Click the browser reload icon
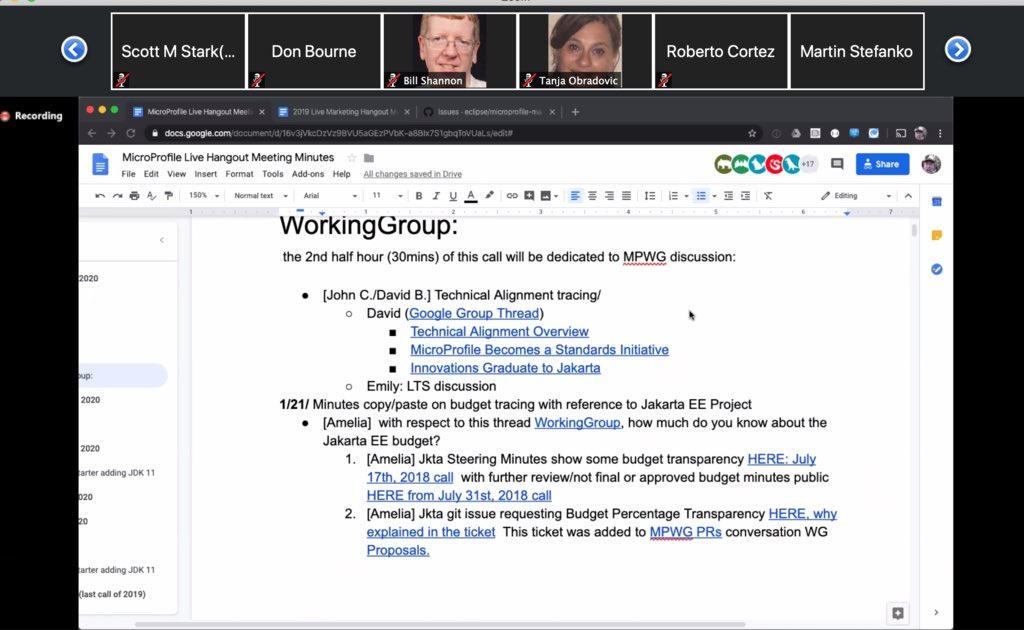Image resolution: width=1024 pixels, height=630 pixels. [x=131, y=133]
